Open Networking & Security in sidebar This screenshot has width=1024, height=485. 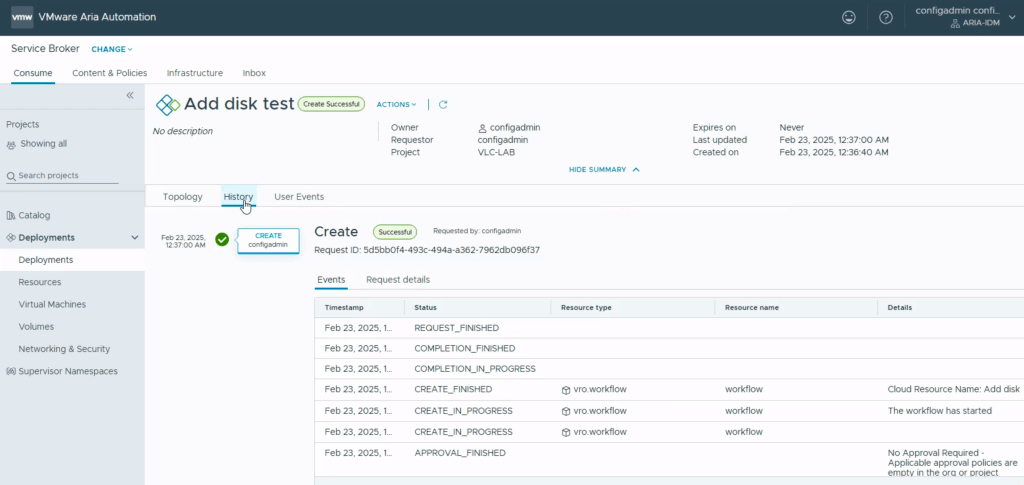tap(64, 349)
